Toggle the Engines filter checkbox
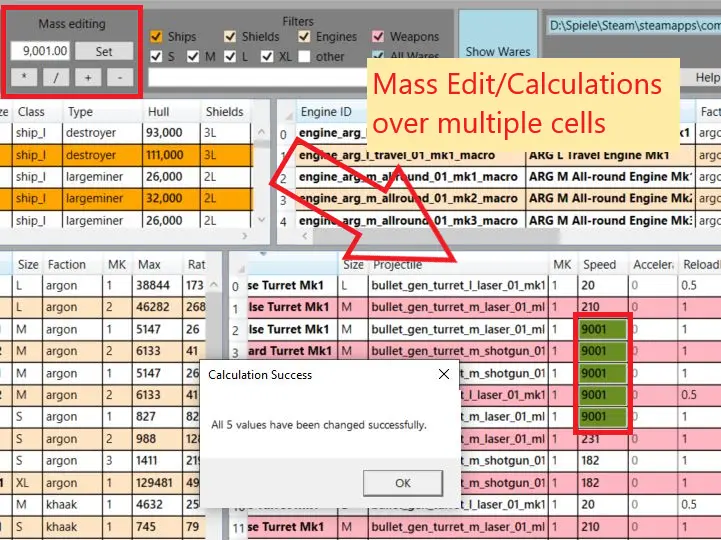Image resolution: width=721 pixels, height=540 pixels. click(304, 36)
